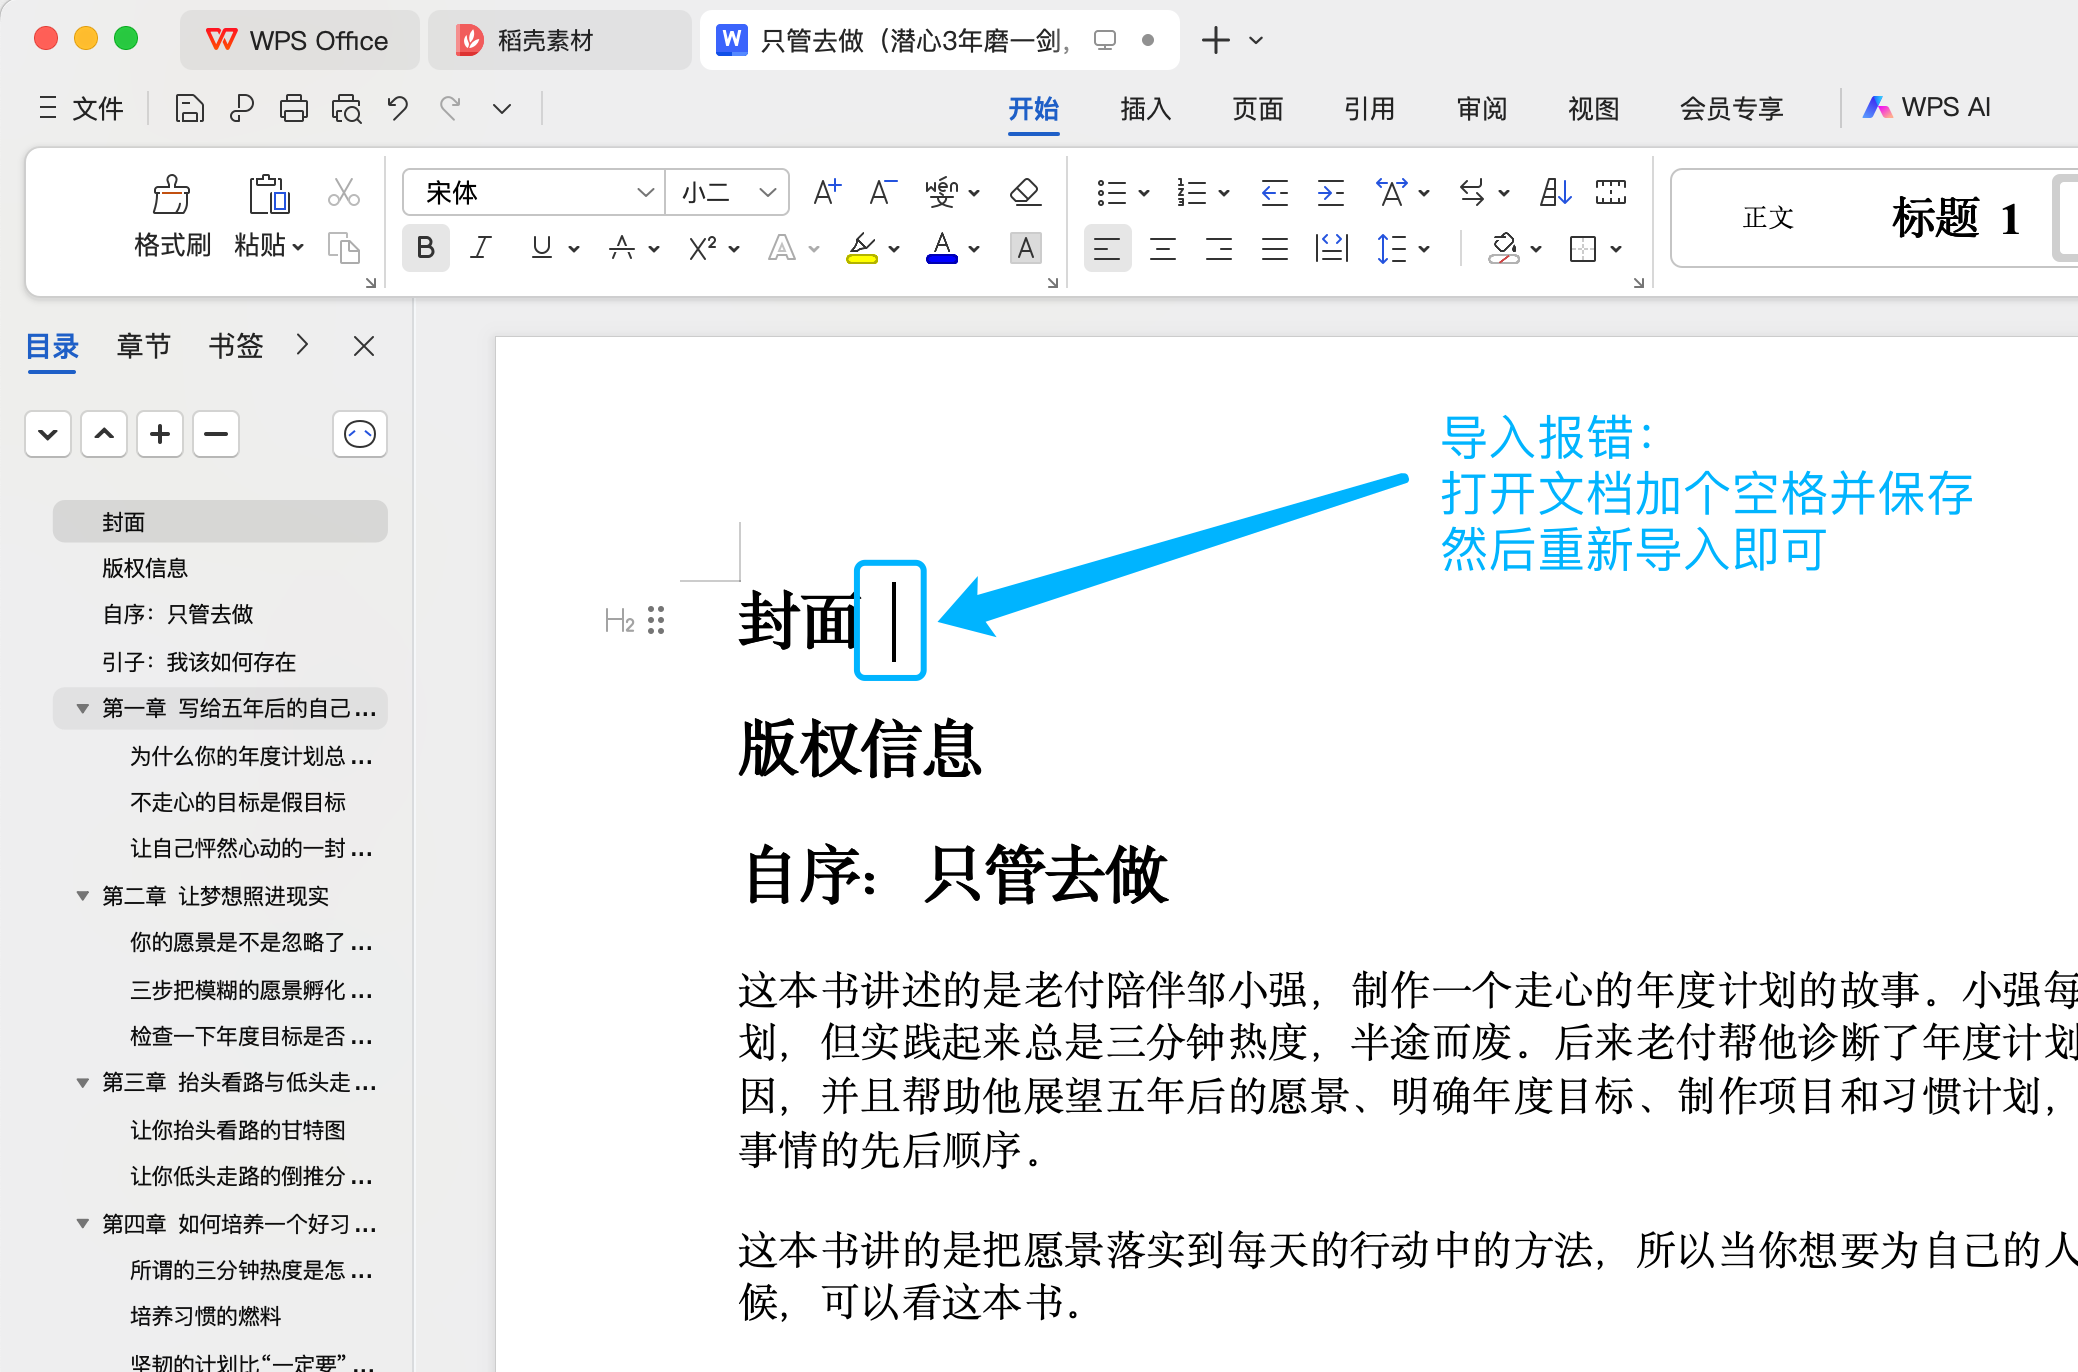Viewport: 2078px width, 1372px height.
Task: Collapse the 第二章 outline entry
Action: (x=83, y=896)
